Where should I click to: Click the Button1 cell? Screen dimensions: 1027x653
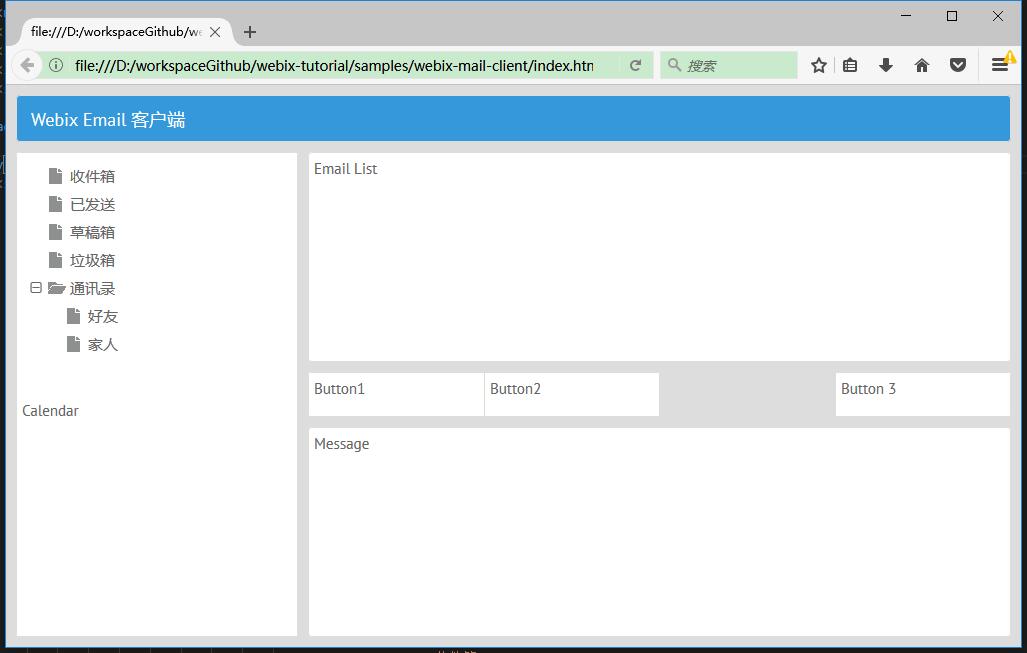tap(396, 394)
